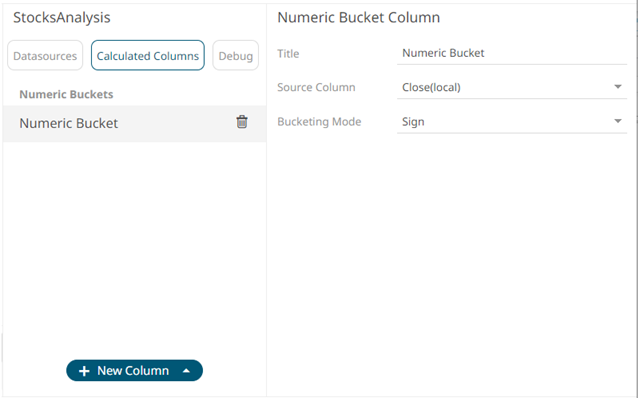The height and width of the screenshot is (398, 640).
Task: Select the Calculated Columns tab
Action: point(148,56)
